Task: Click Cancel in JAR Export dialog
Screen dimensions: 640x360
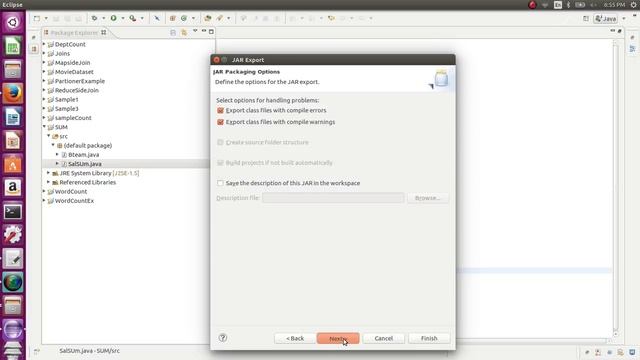Action: (384, 338)
